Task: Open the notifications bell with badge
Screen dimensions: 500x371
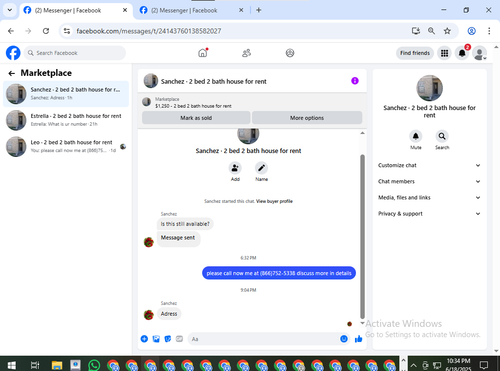Action: click(x=462, y=53)
